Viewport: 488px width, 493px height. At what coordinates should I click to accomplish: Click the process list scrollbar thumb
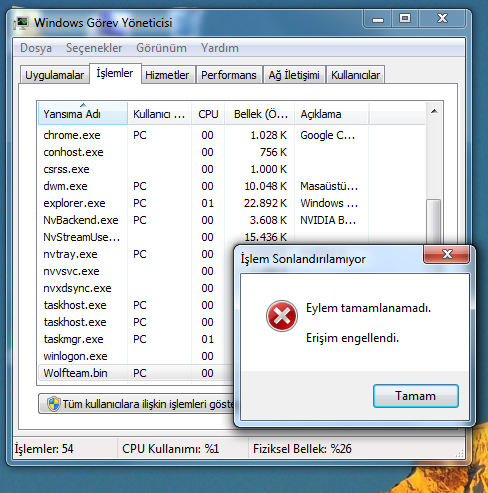[434, 222]
